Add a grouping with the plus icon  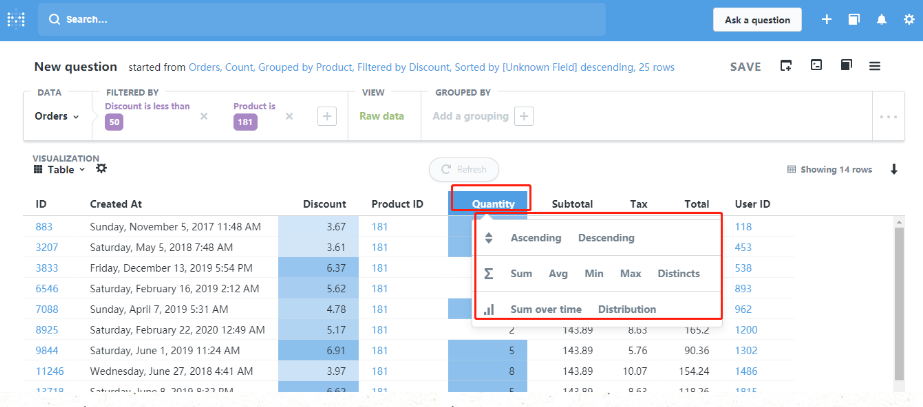click(524, 116)
